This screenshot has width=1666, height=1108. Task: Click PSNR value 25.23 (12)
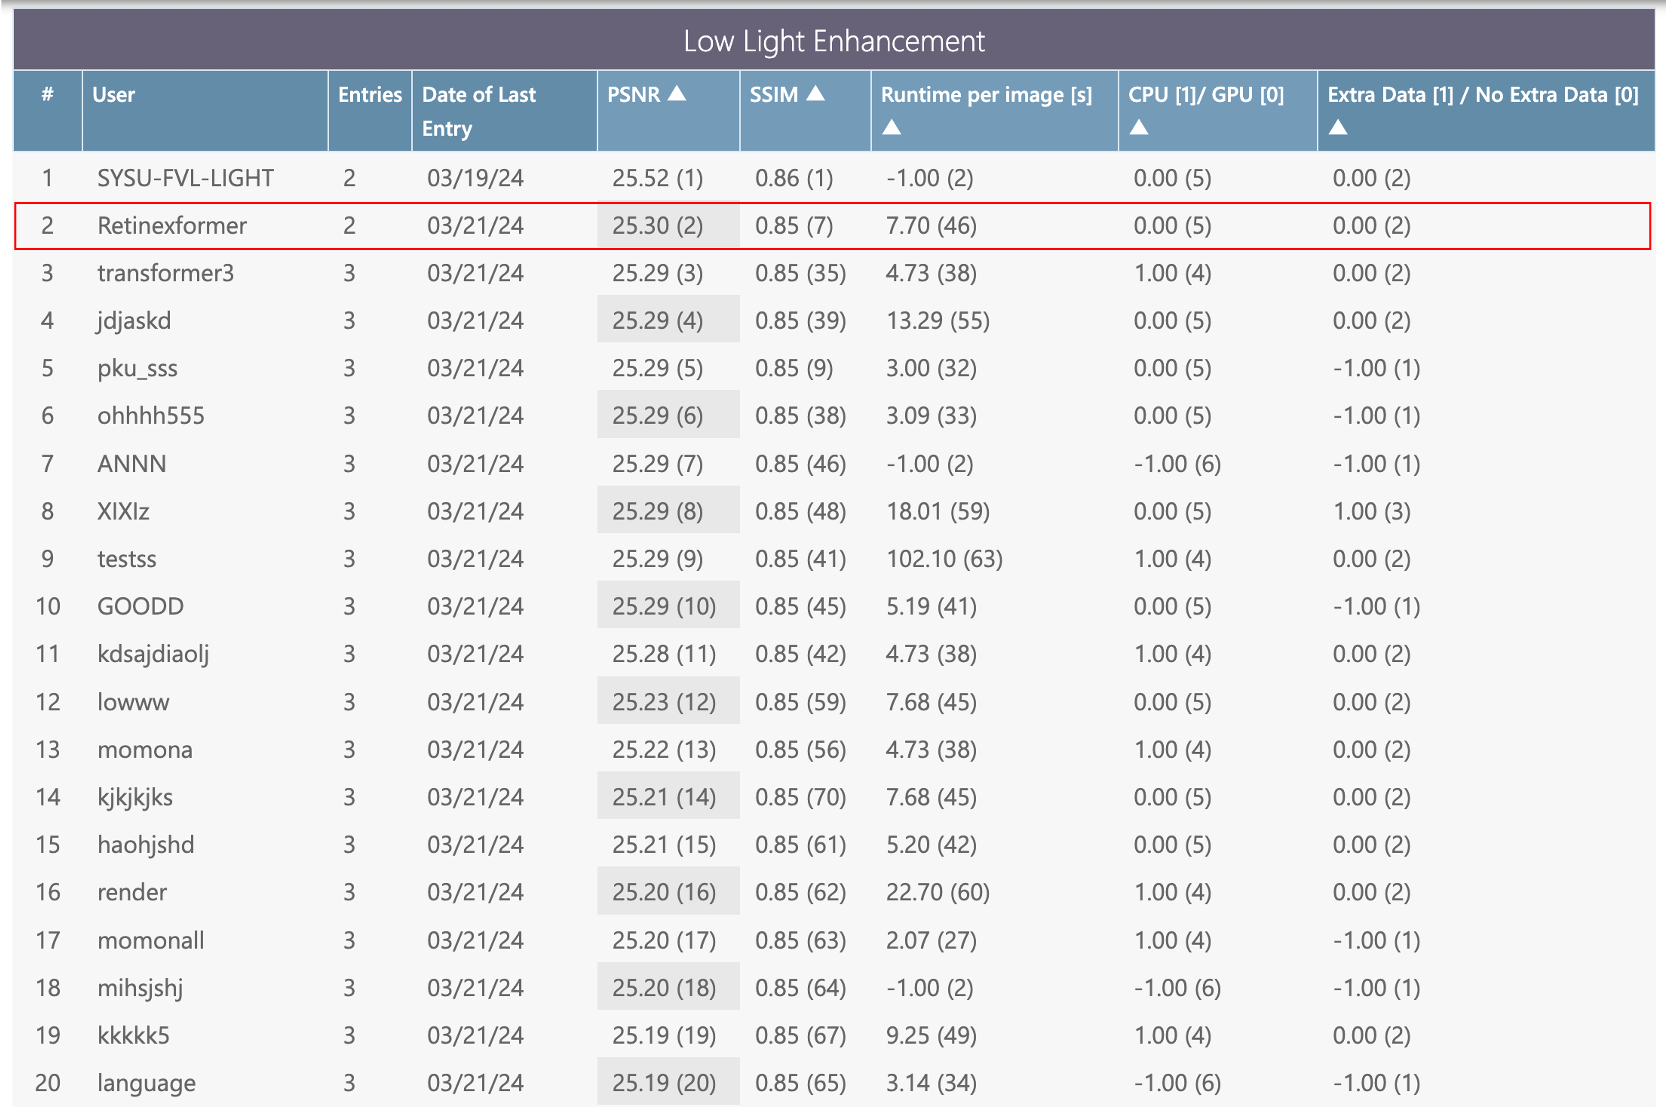664,702
